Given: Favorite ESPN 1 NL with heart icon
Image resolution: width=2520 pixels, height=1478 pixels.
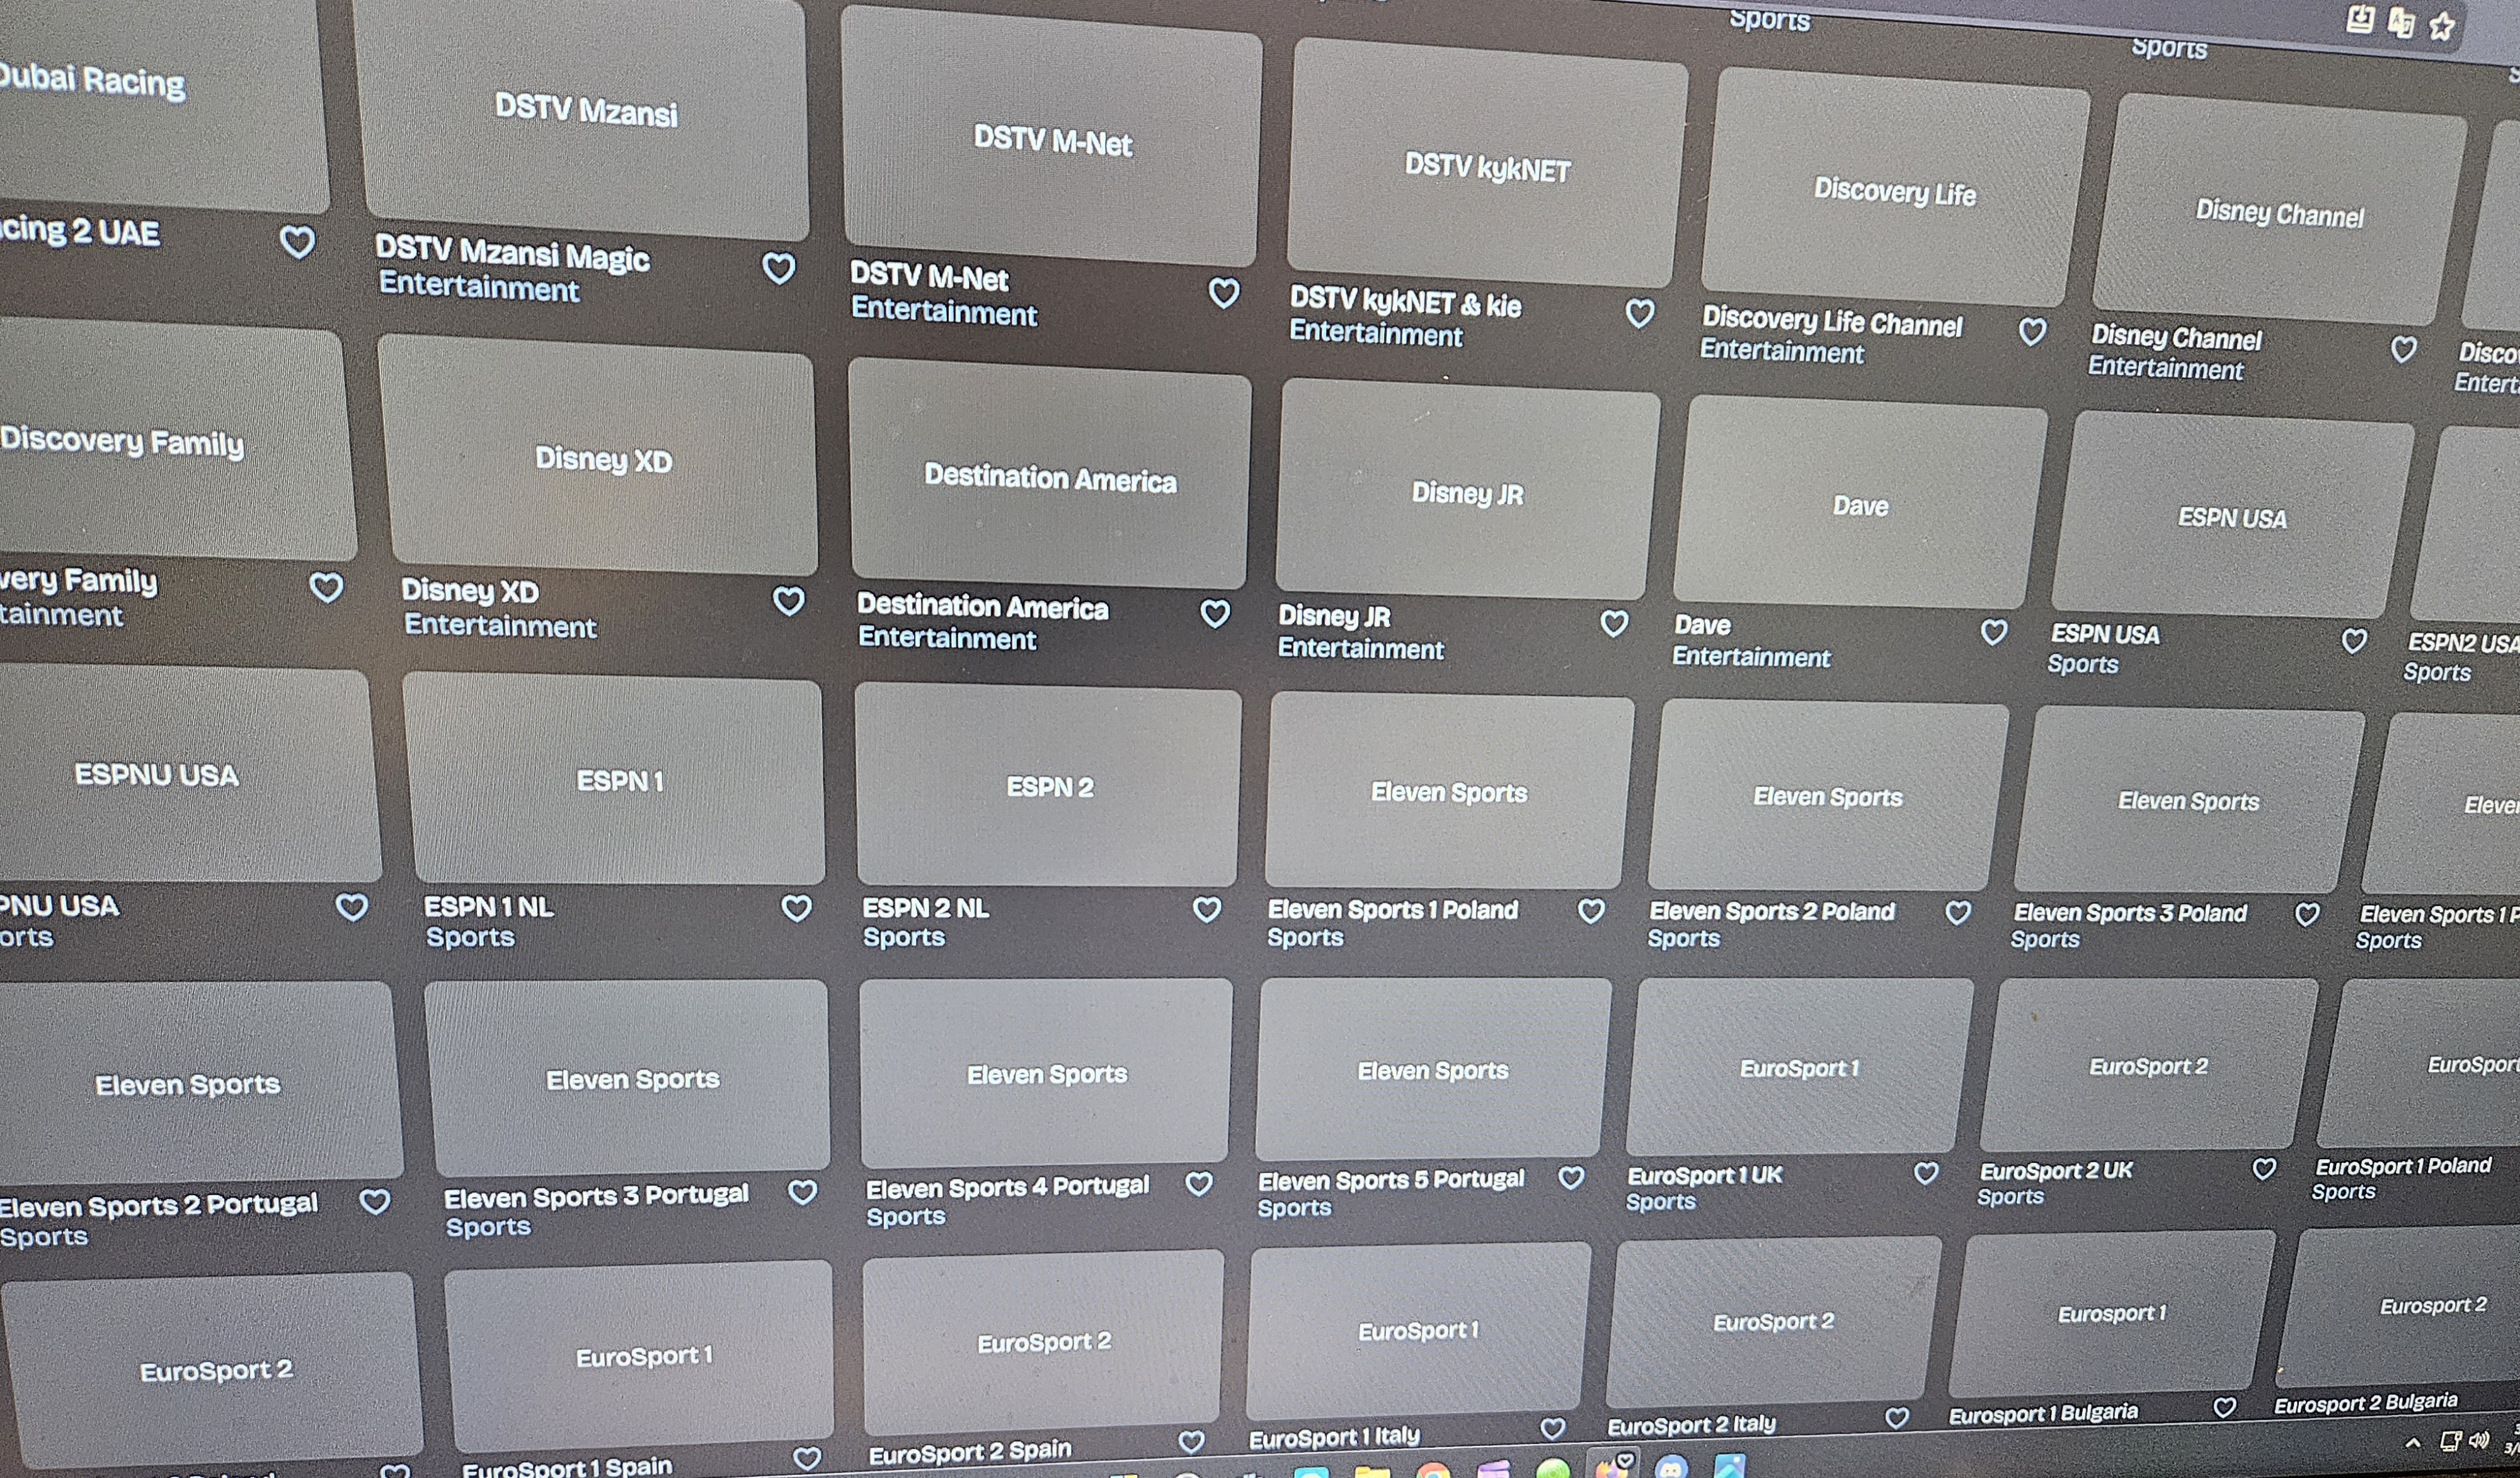Looking at the screenshot, I should [796, 908].
